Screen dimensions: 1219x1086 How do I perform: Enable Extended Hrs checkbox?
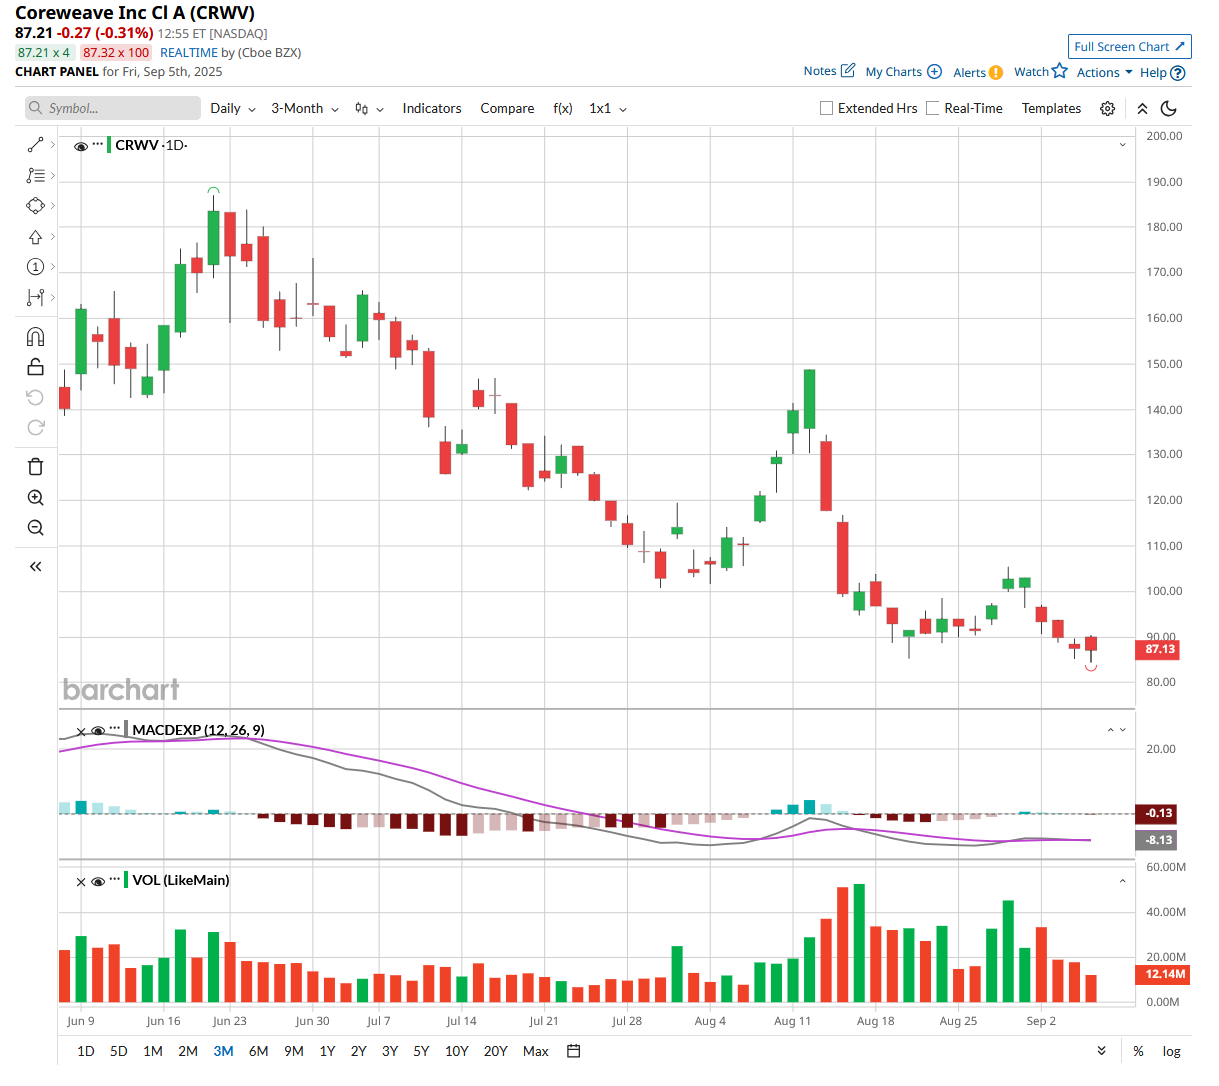point(826,108)
